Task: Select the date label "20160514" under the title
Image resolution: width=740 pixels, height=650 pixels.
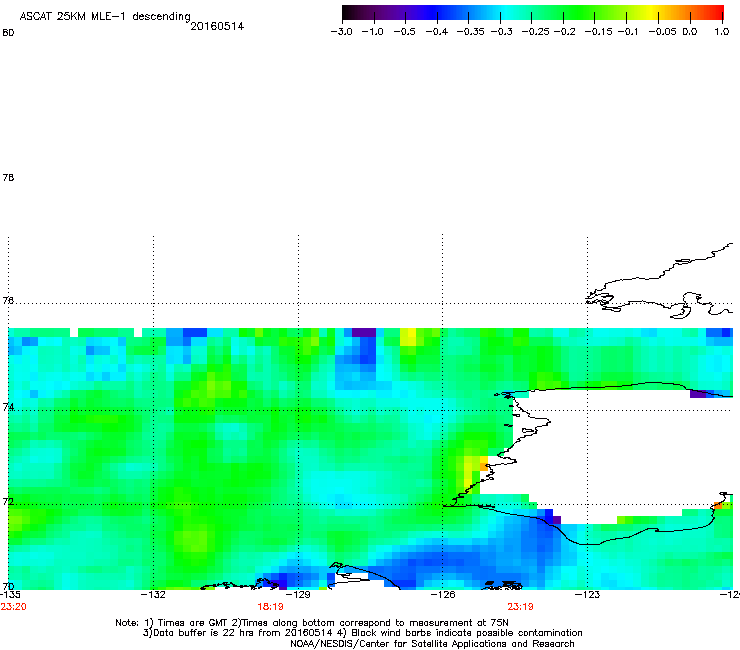Action: tap(217, 26)
